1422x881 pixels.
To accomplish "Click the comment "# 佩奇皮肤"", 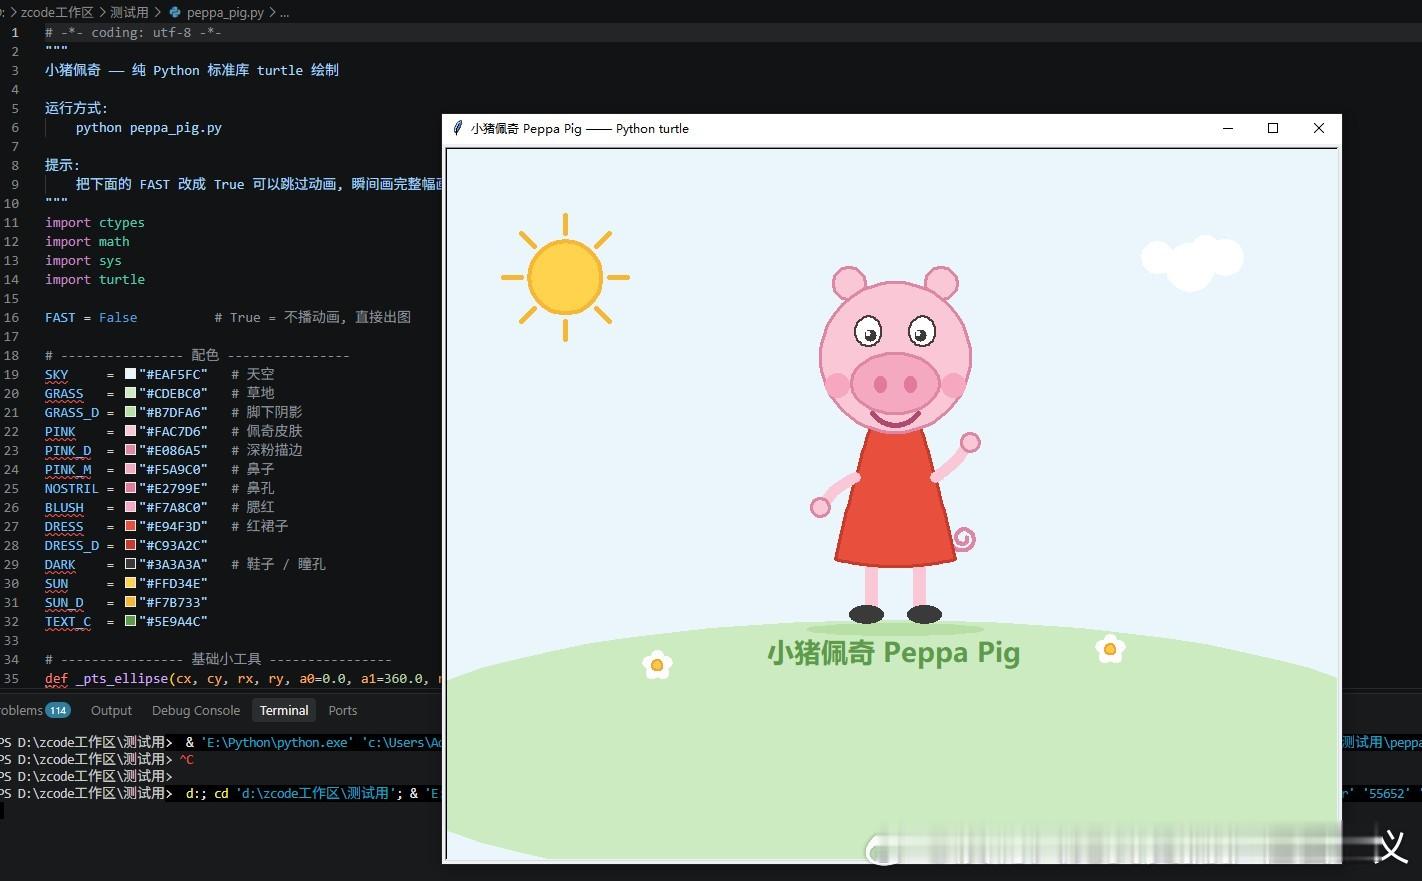I will [x=267, y=431].
